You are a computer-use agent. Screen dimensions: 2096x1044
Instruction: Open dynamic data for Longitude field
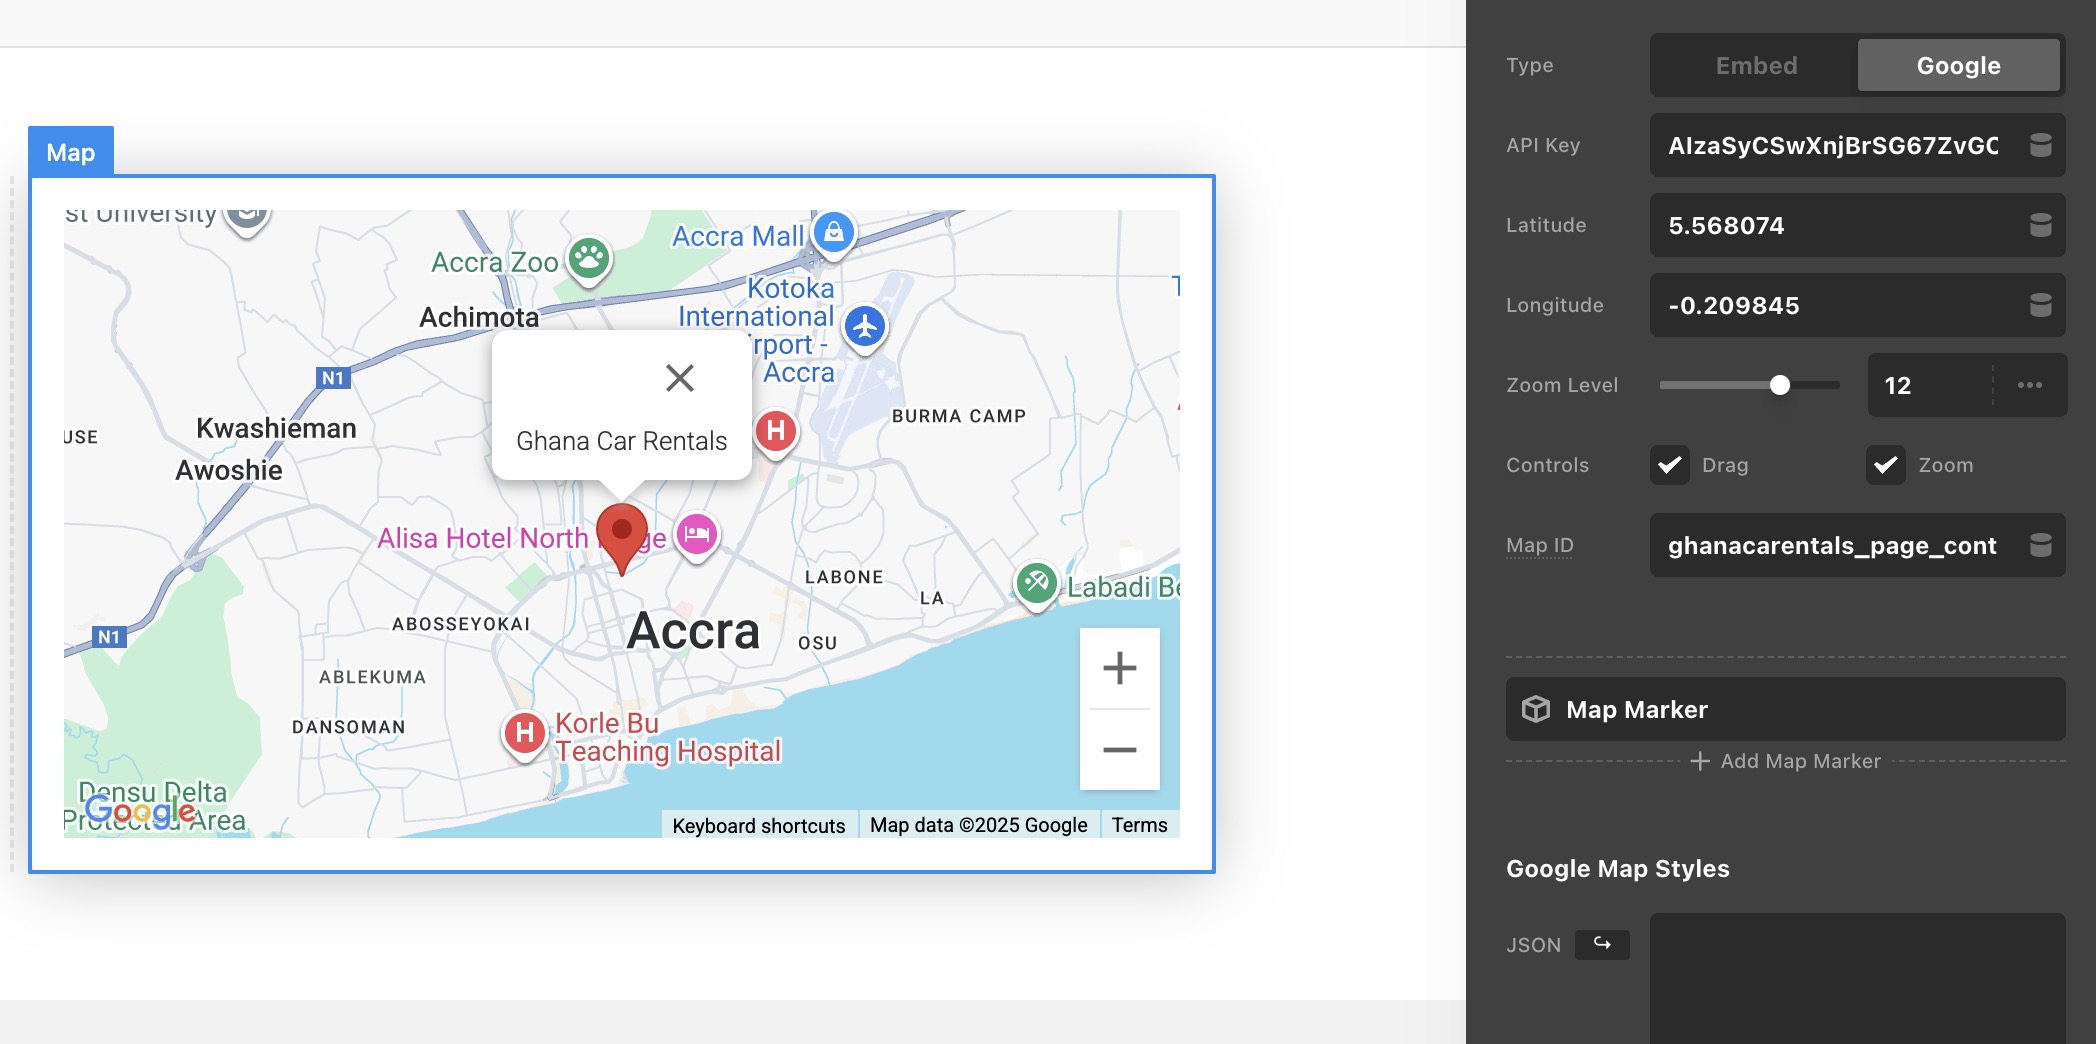[x=2041, y=305]
